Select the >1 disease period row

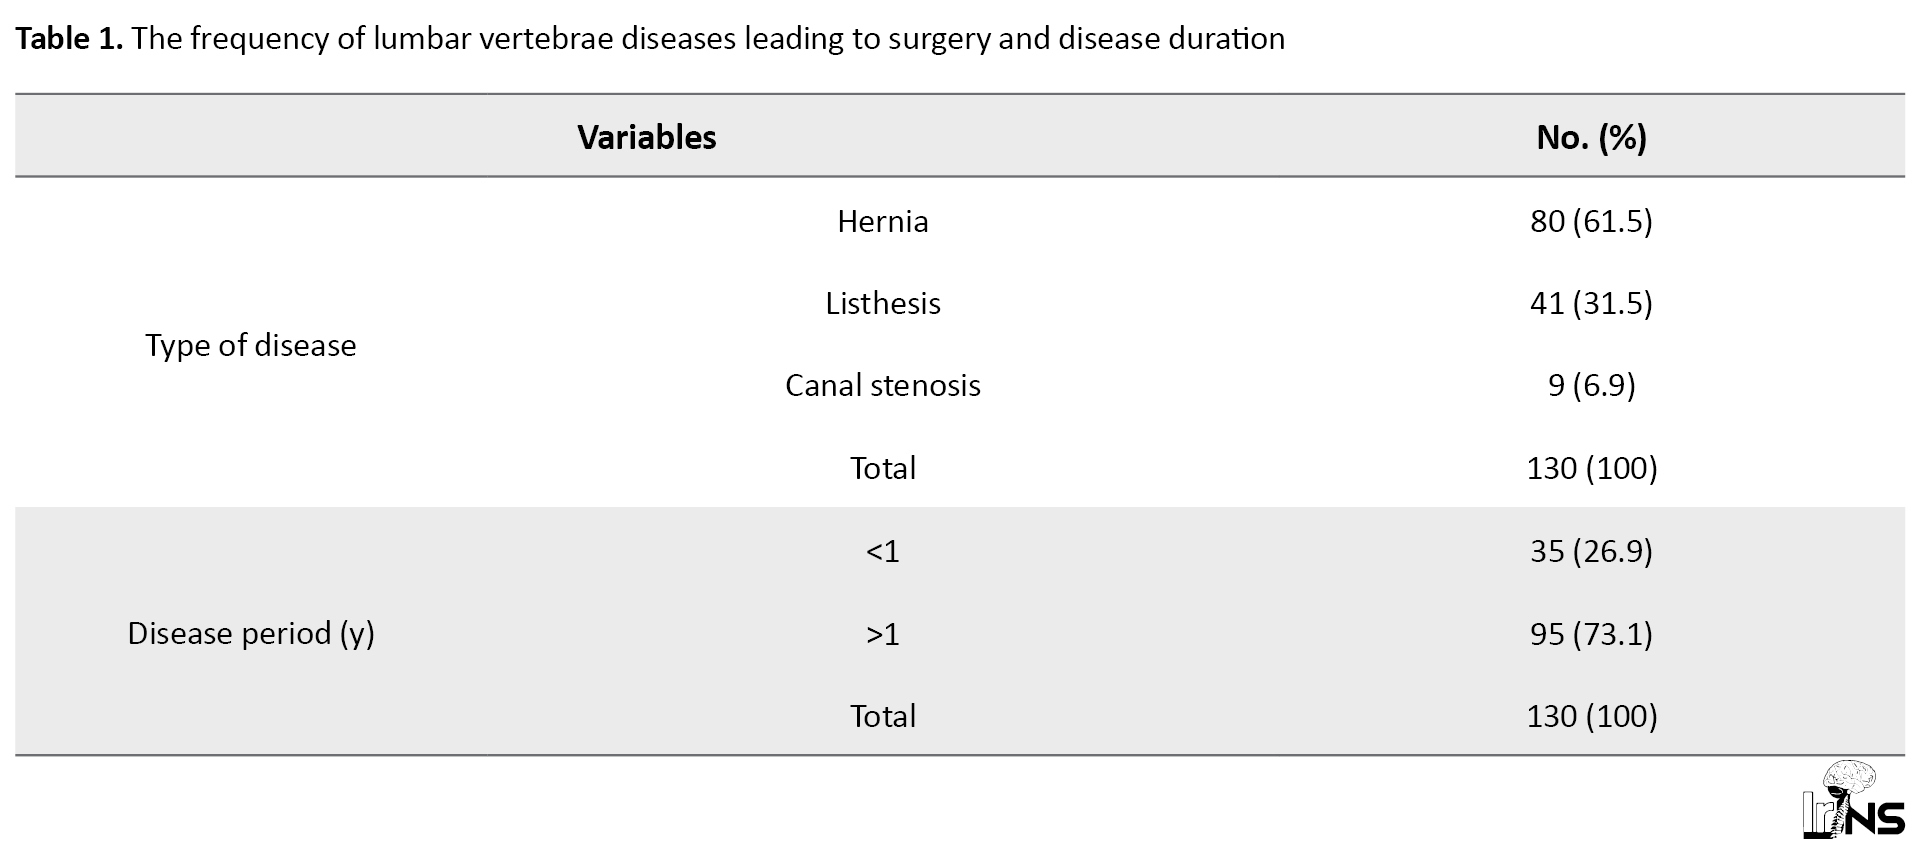point(883,634)
